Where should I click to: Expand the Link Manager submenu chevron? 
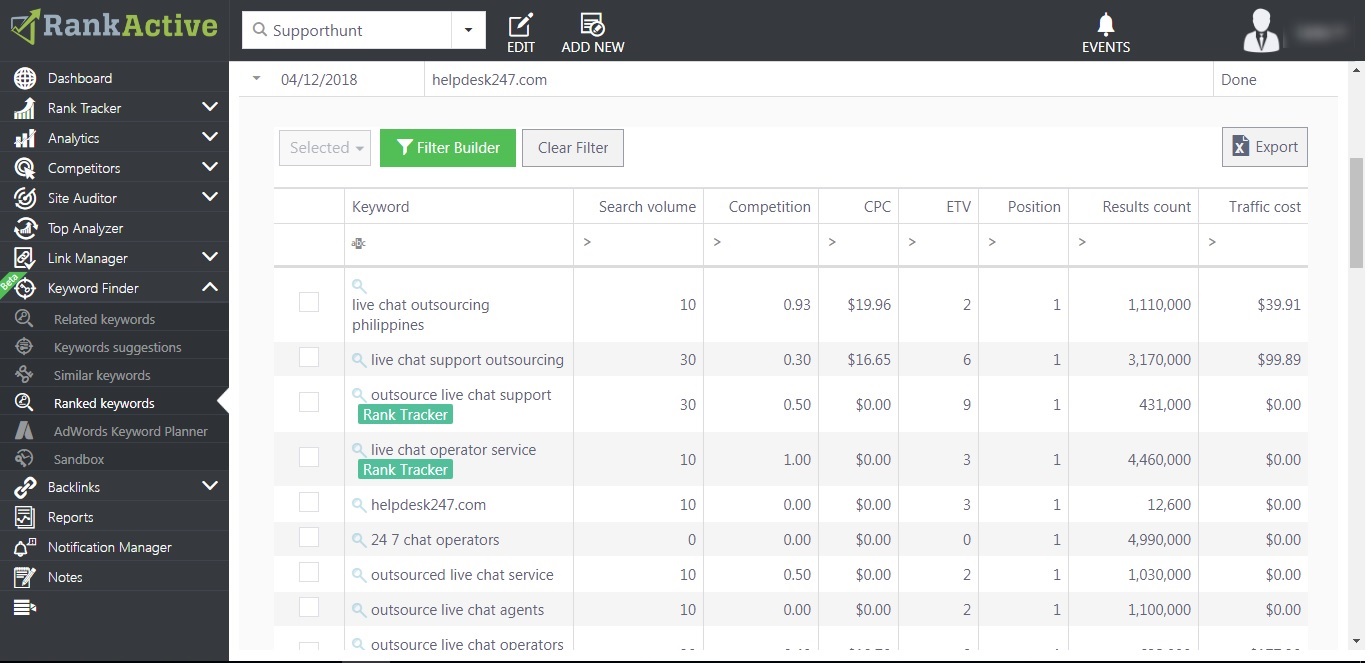point(209,257)
